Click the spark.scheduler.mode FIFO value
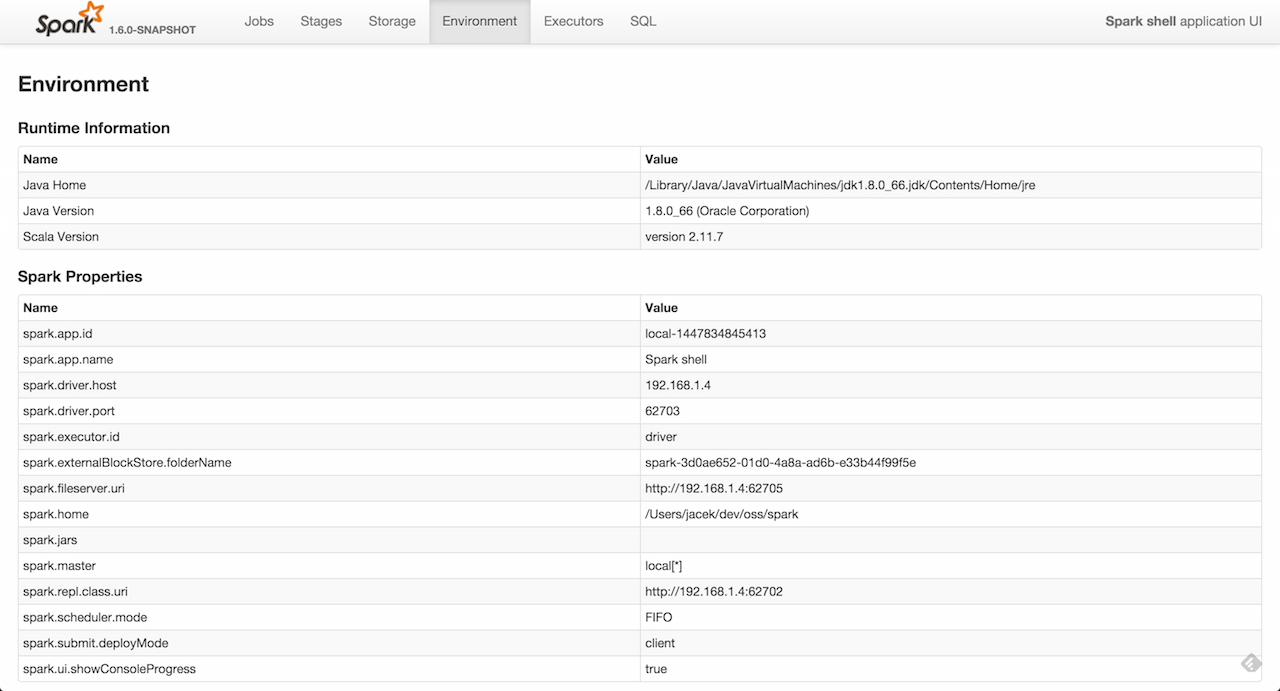 point(659,617)
